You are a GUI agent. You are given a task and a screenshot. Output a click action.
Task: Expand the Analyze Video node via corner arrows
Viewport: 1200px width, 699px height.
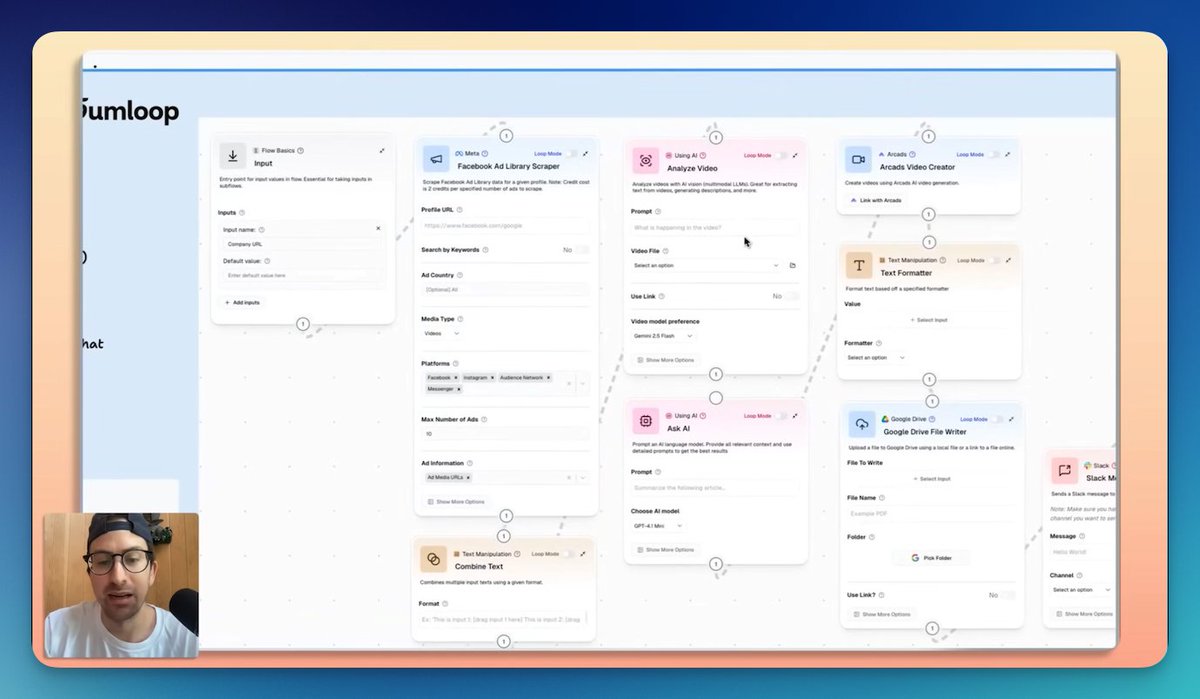pyautogui.click(x=795, y=156)
